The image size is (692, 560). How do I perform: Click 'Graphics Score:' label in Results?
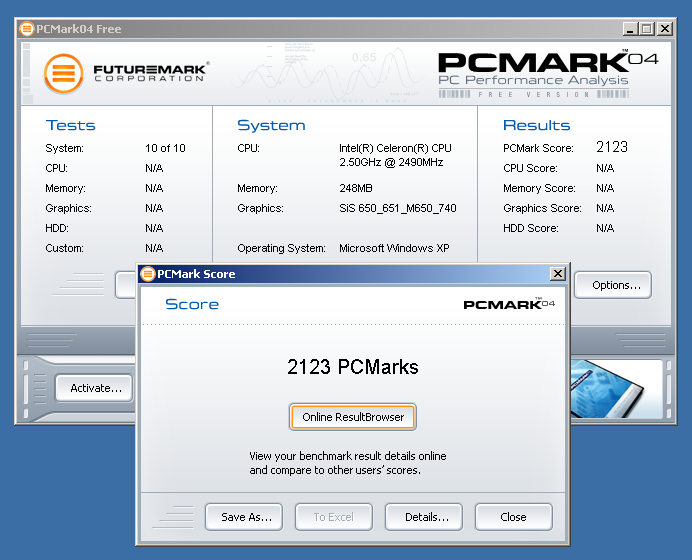coord(542,208)
